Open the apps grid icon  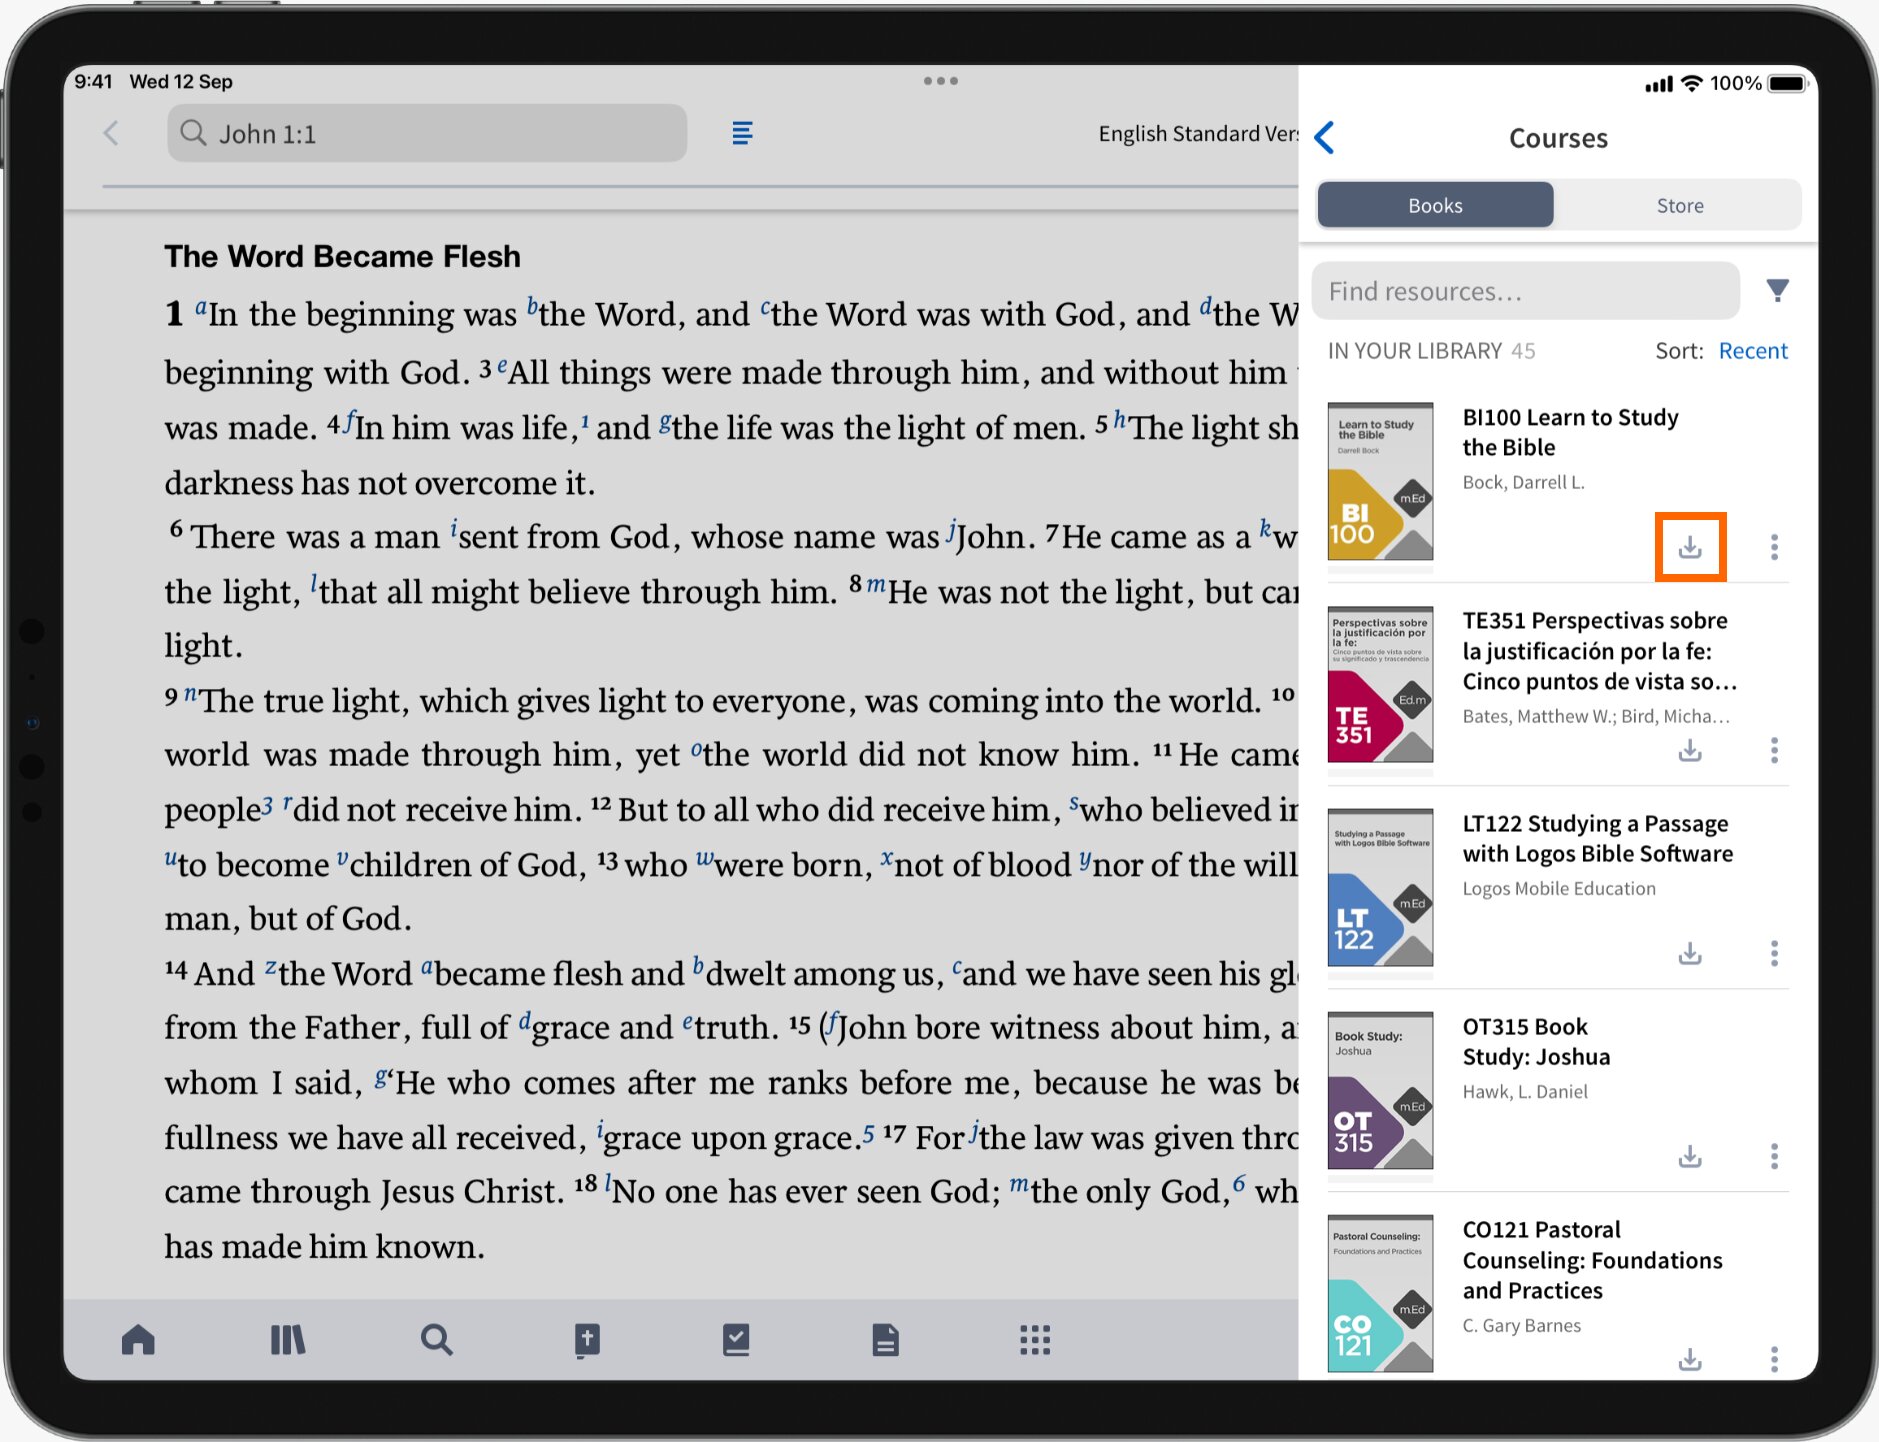[x=1035, y=1340]
